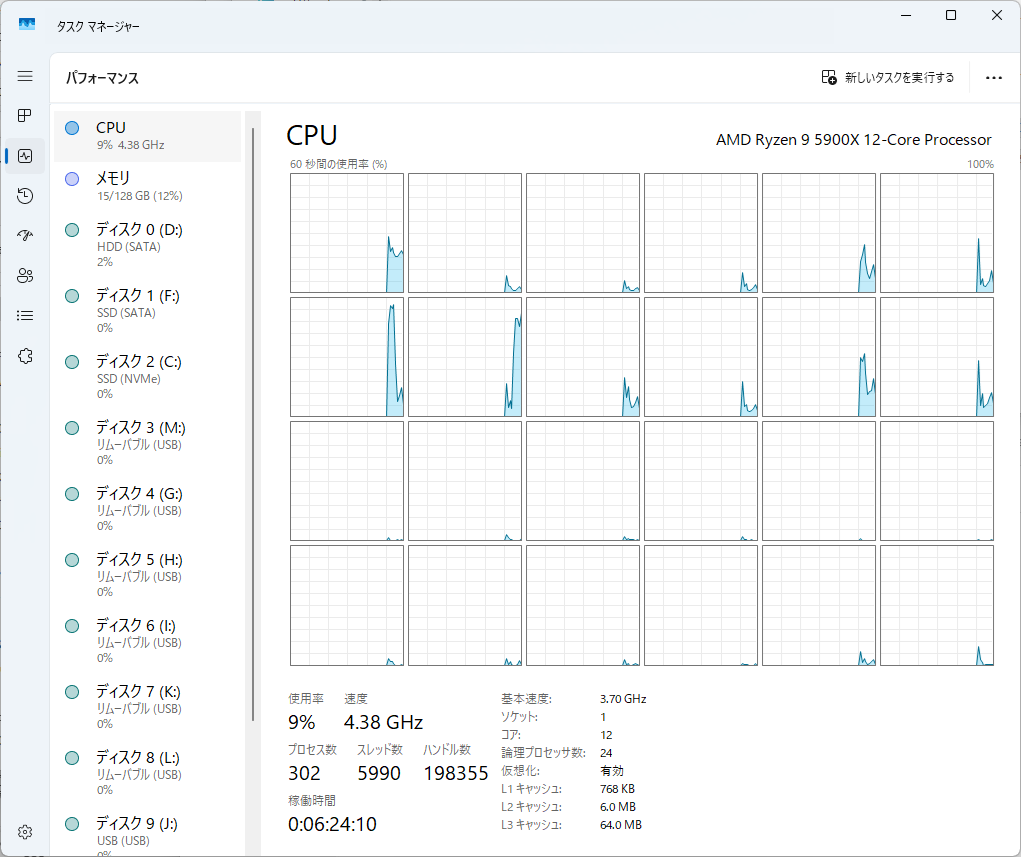
Task: Open Task Manager settings gear
Action: click(x=25, y=832)
